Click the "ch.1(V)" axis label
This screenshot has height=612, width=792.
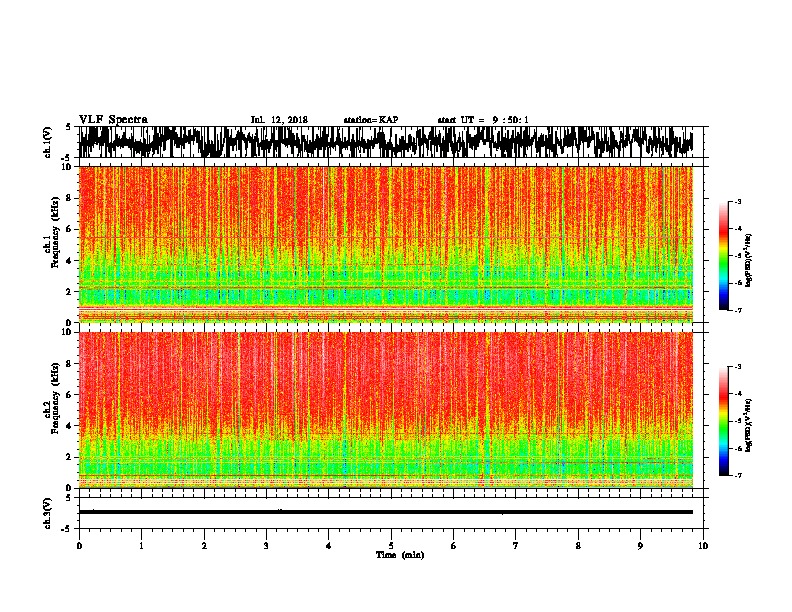click(48, 142)
